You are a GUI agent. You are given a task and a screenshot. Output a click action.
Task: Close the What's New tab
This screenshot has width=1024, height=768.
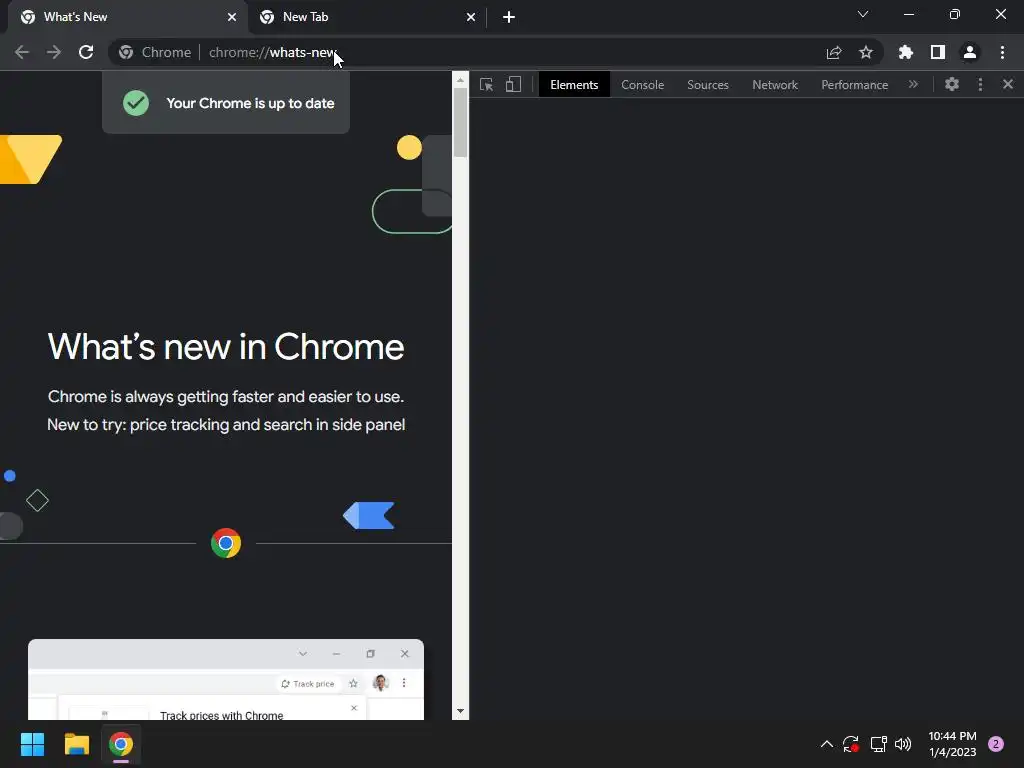click(x=232, y=17)
